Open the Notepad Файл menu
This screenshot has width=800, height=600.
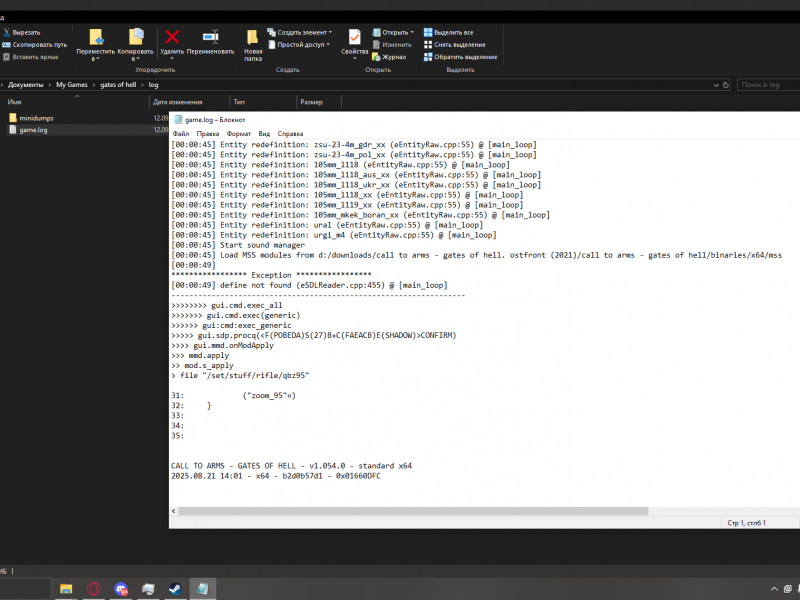[x=181, y=134]
